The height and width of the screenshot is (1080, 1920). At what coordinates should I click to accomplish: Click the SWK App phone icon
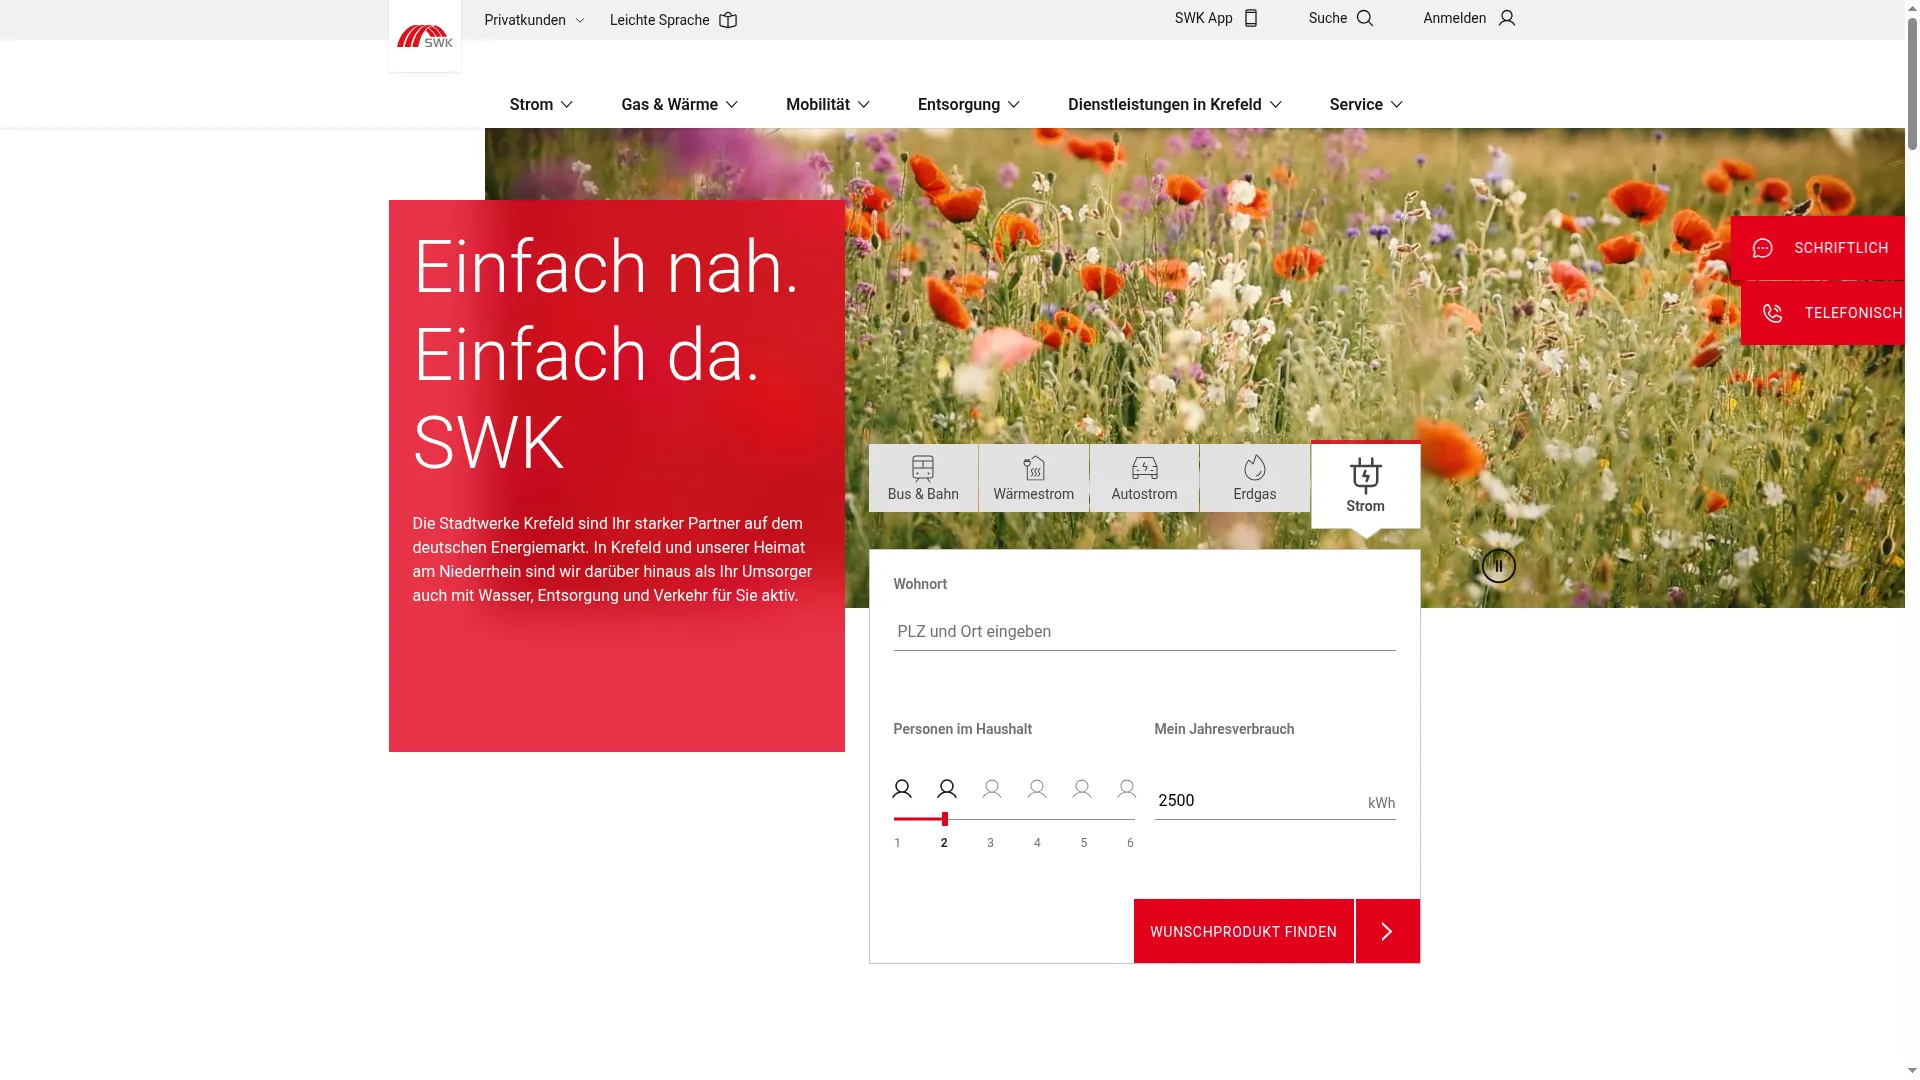1250,18
